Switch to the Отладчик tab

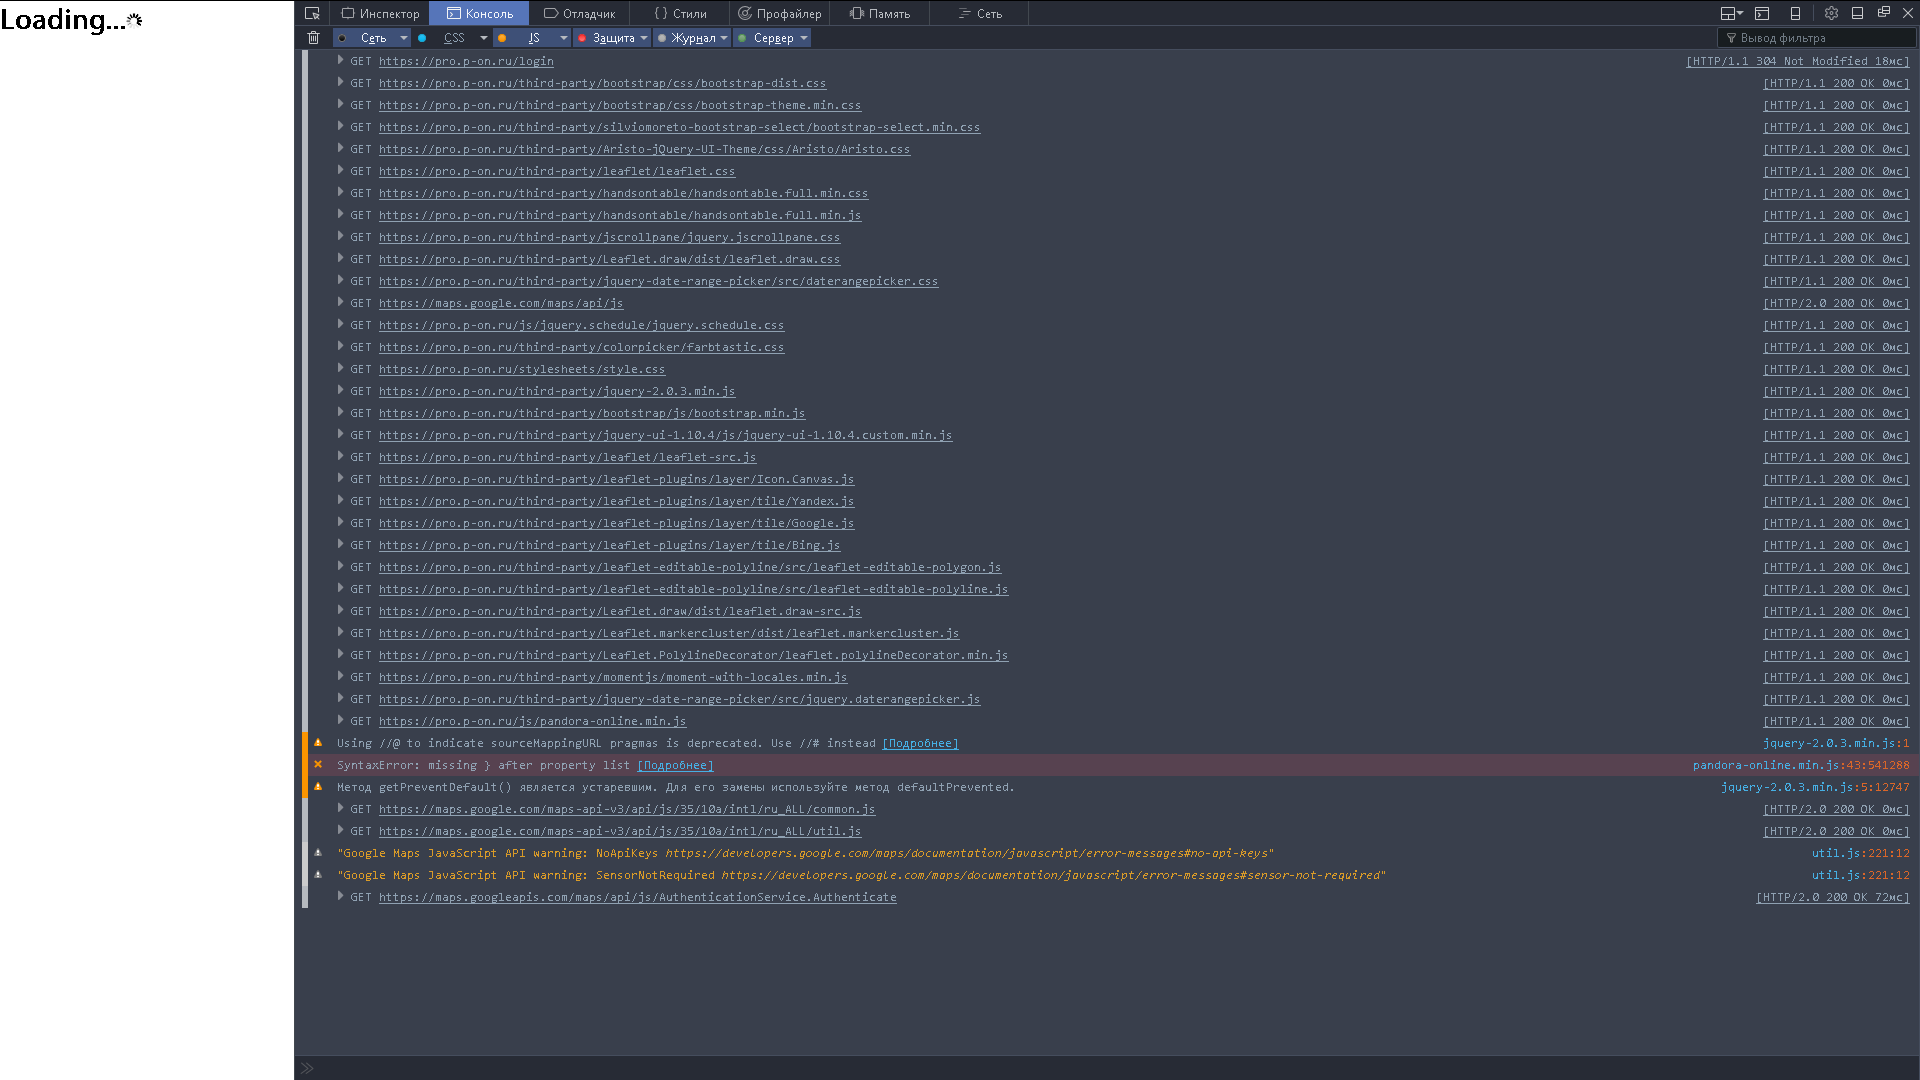pyautogui.click(x=580, y=13)
